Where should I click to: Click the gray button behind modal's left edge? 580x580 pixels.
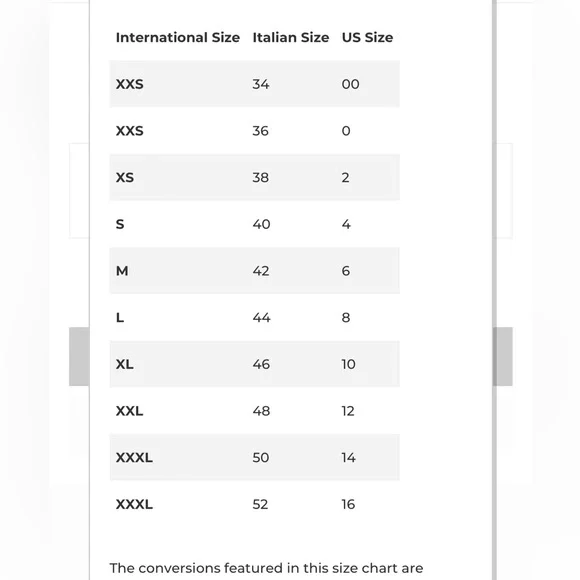(79, 357)
